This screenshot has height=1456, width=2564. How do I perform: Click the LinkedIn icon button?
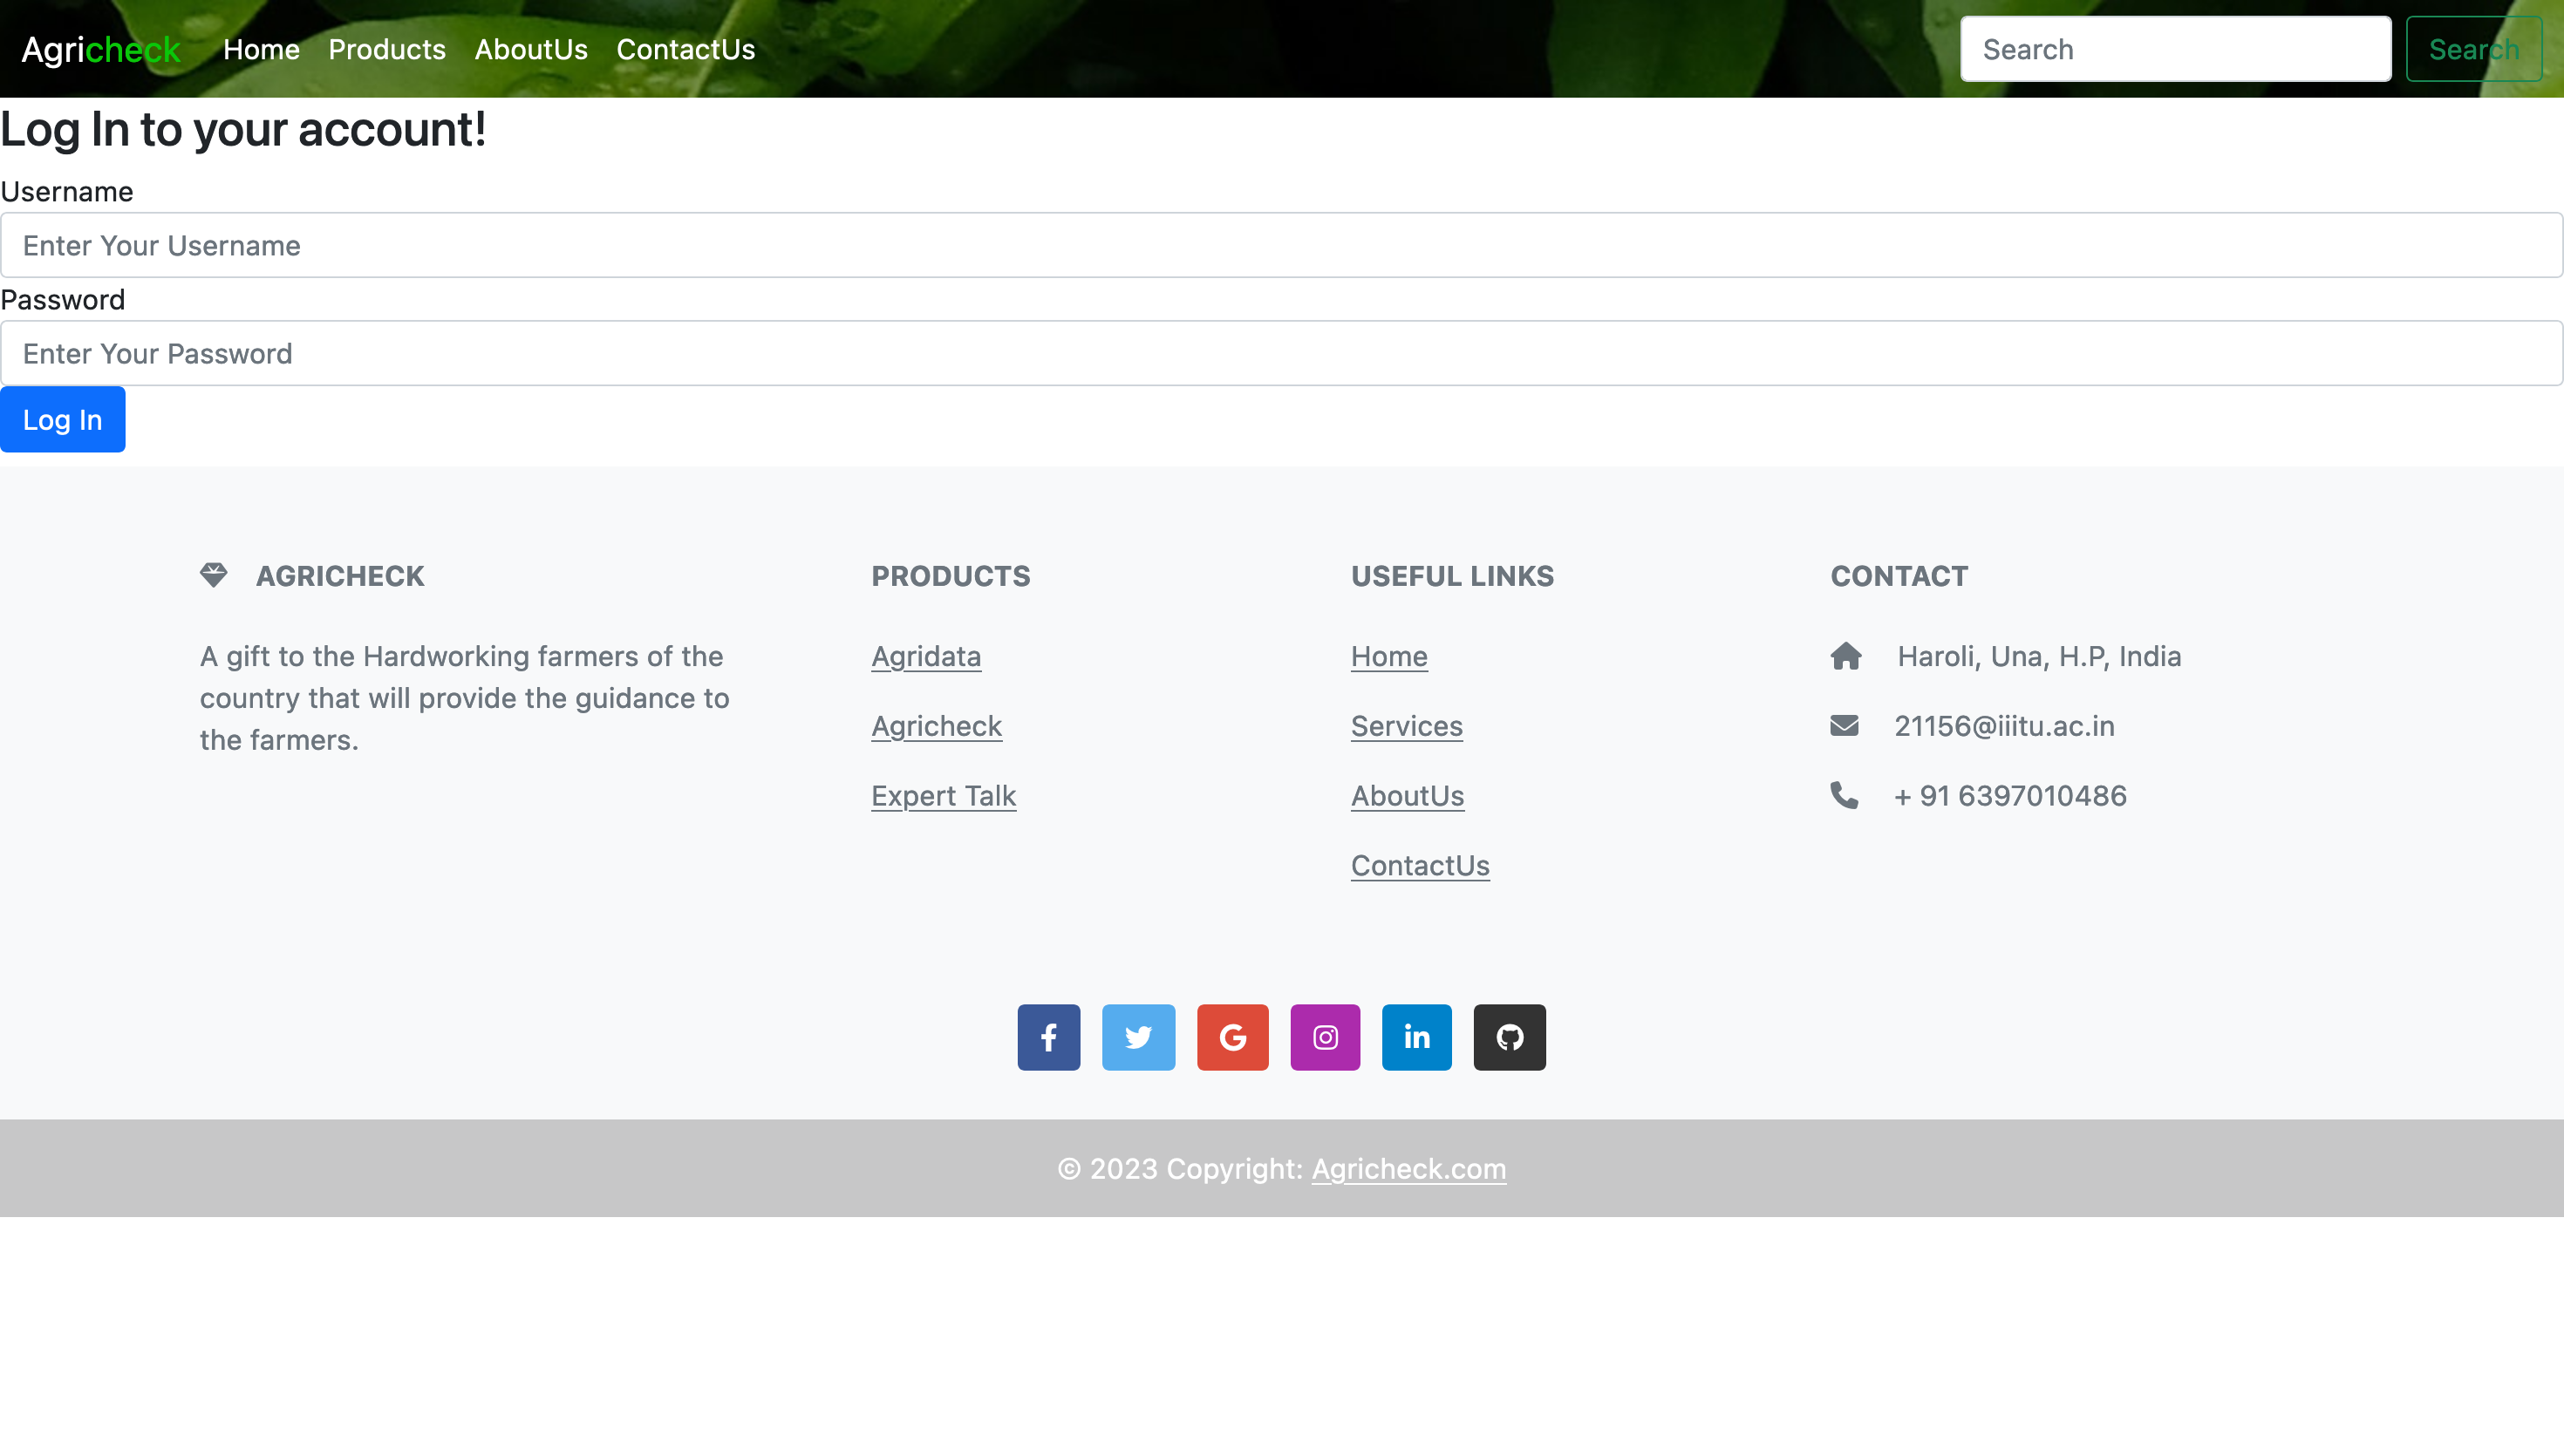(1416, 1037)
